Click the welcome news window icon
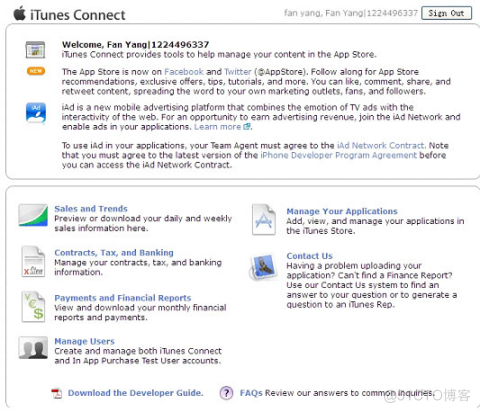The image size is (480, 412). pos(35,50)
